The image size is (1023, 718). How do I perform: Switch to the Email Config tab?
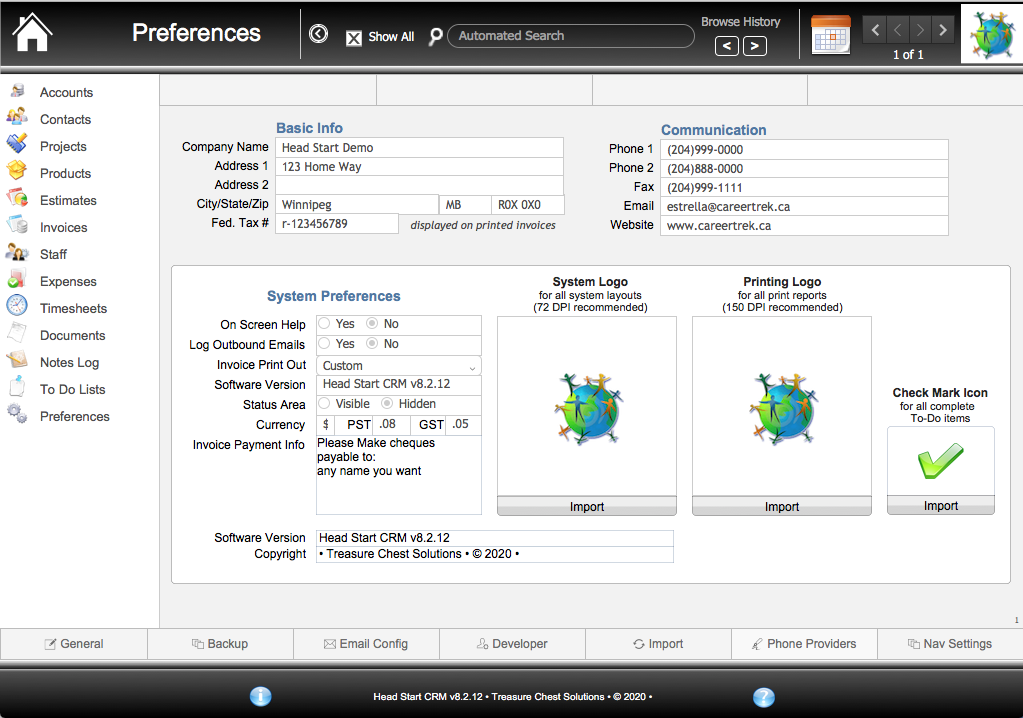tap(366, 644)
